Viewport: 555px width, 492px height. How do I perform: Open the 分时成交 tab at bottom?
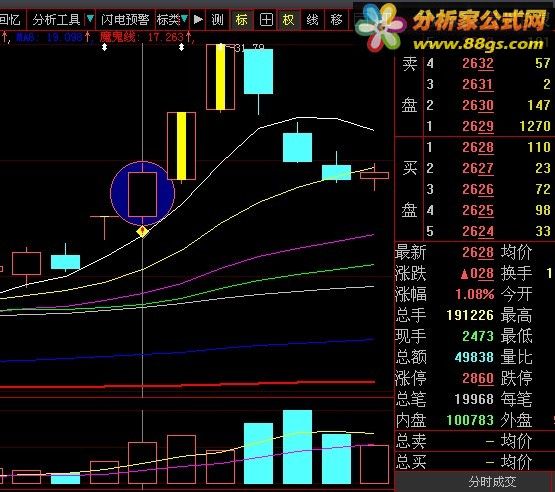(x=492, y=482)
